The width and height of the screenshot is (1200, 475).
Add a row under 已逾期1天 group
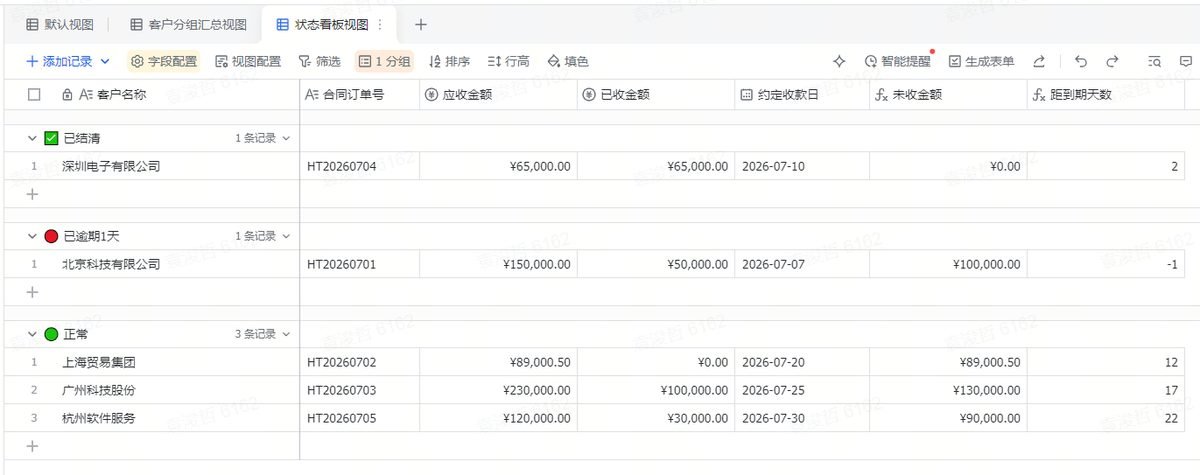point(32,292)
